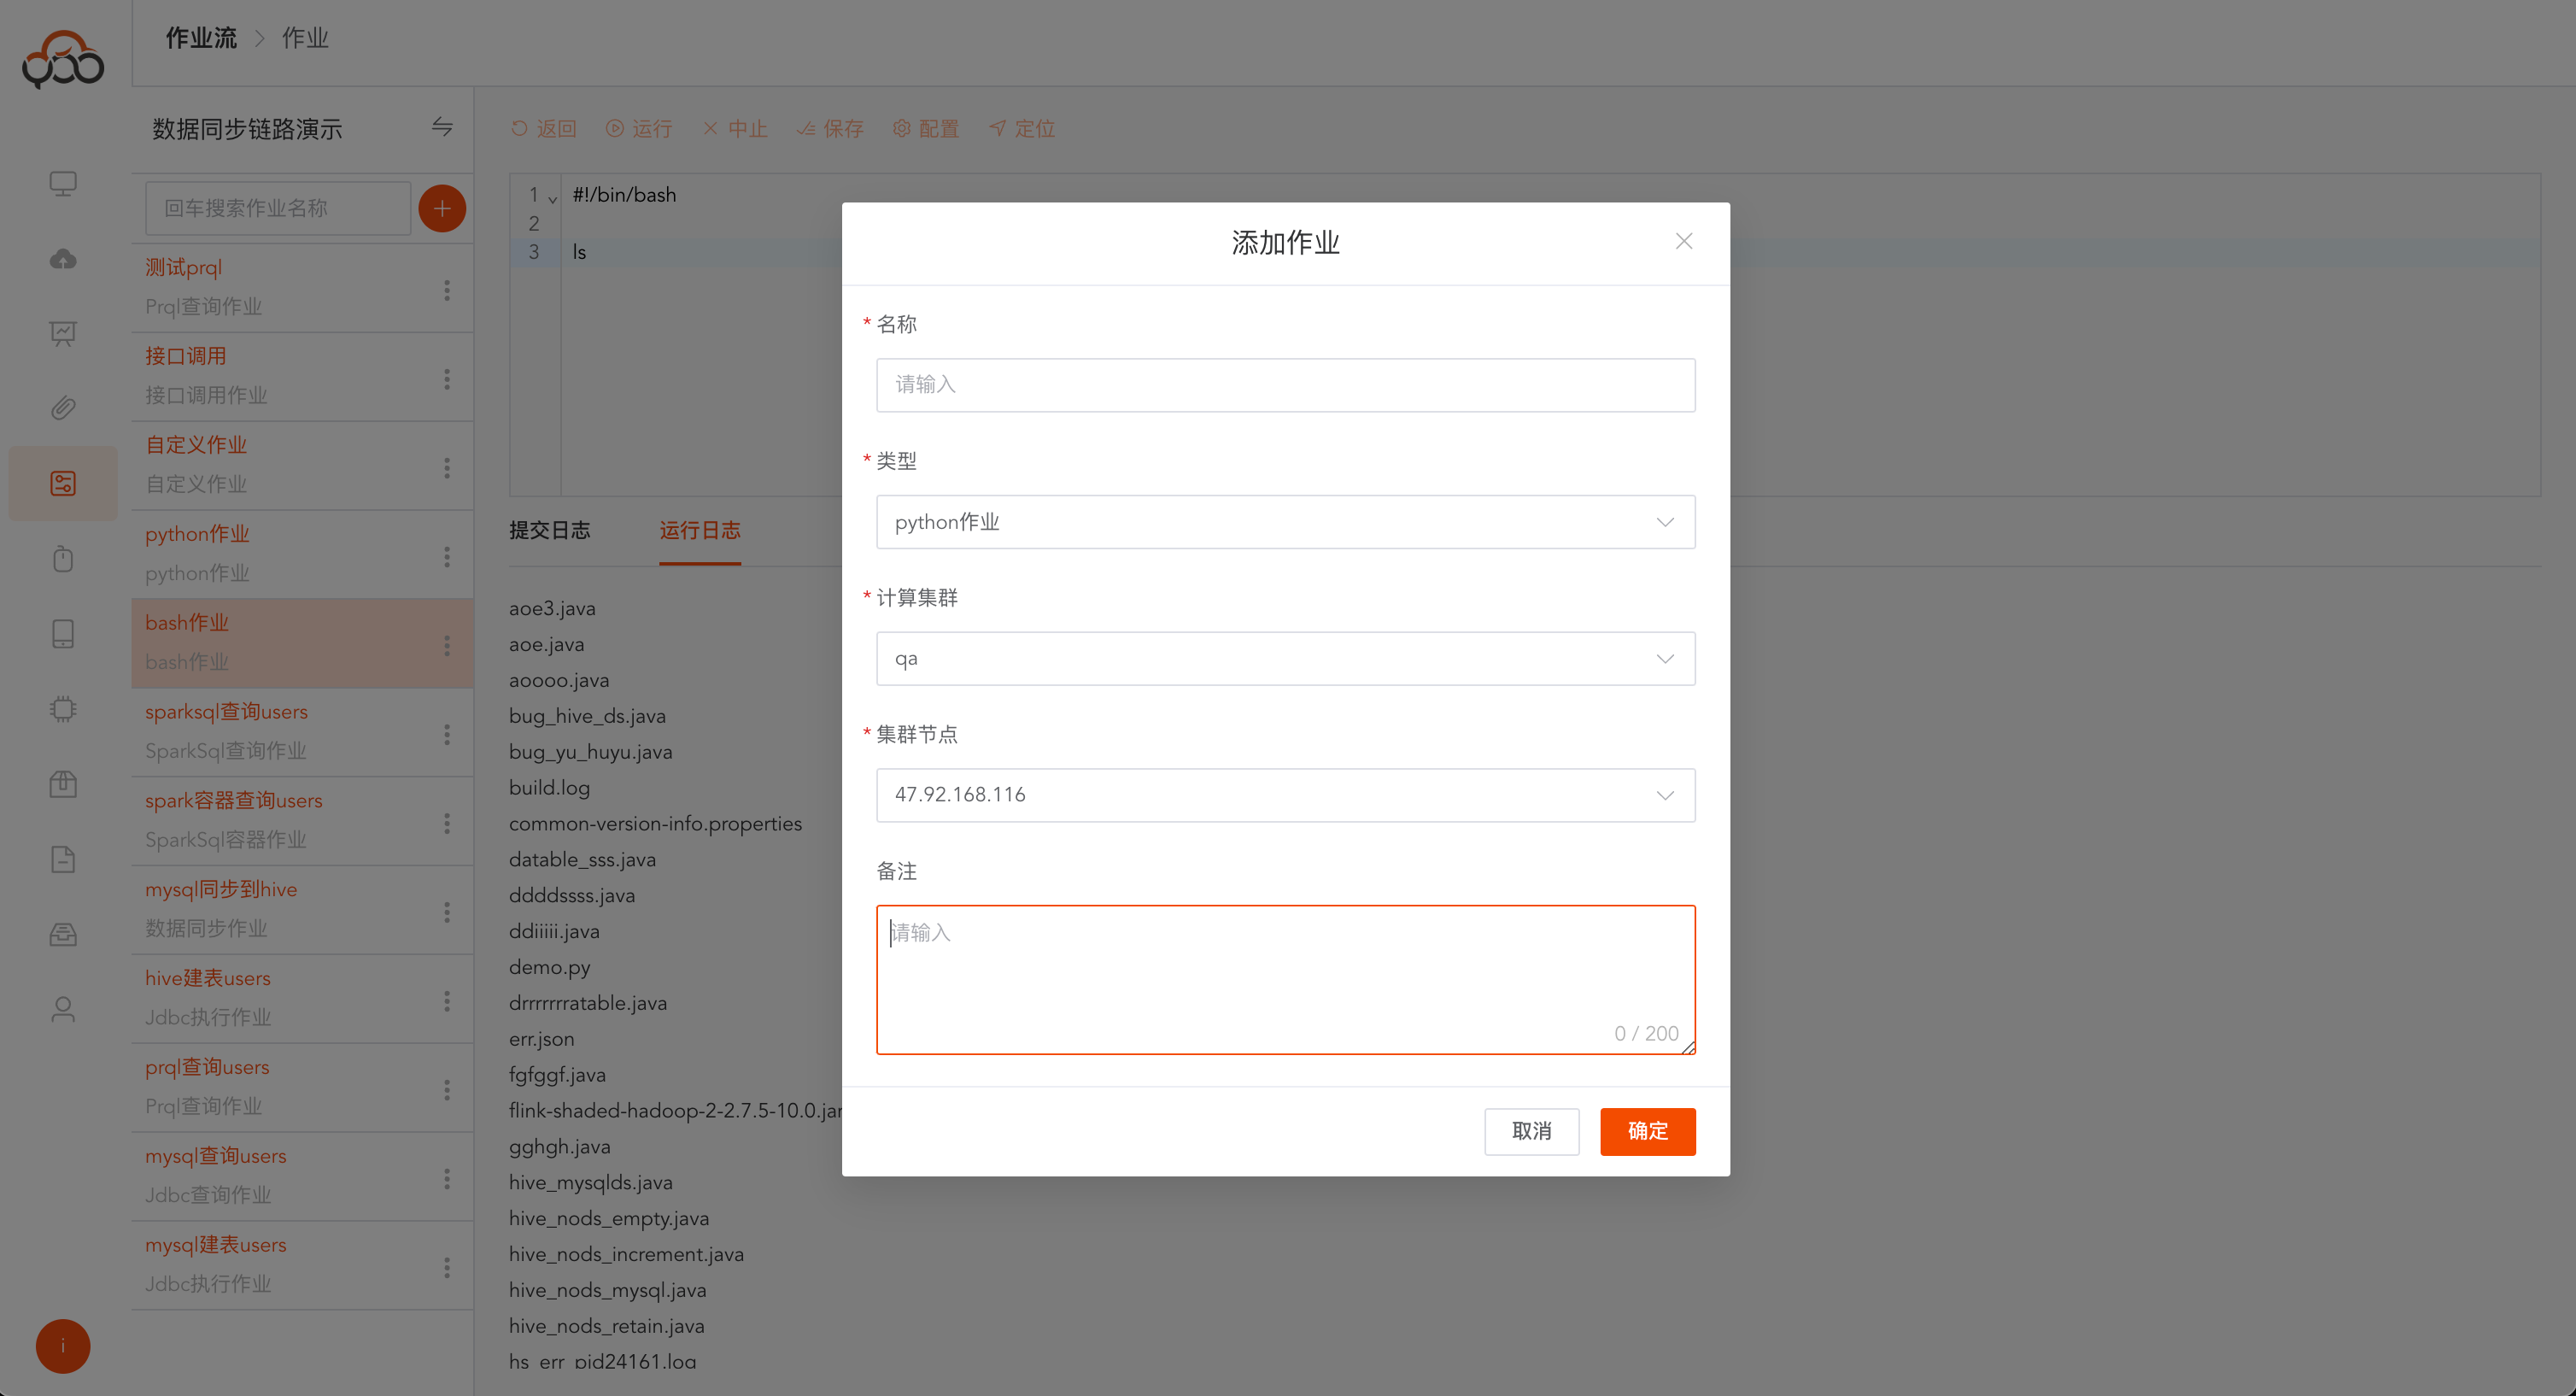Switch to the 运行日志 tab
Viewport: 2576px width, 1396px height.
click(x=699, y=530)
